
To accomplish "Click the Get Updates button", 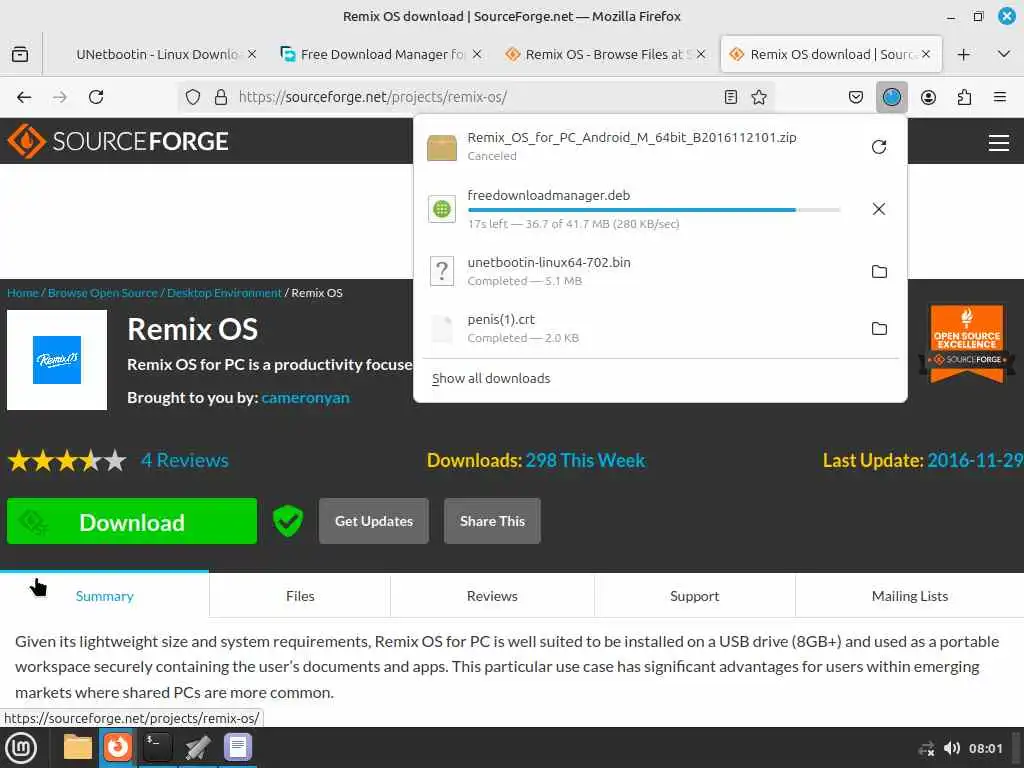I will click(x=374, y=521).
